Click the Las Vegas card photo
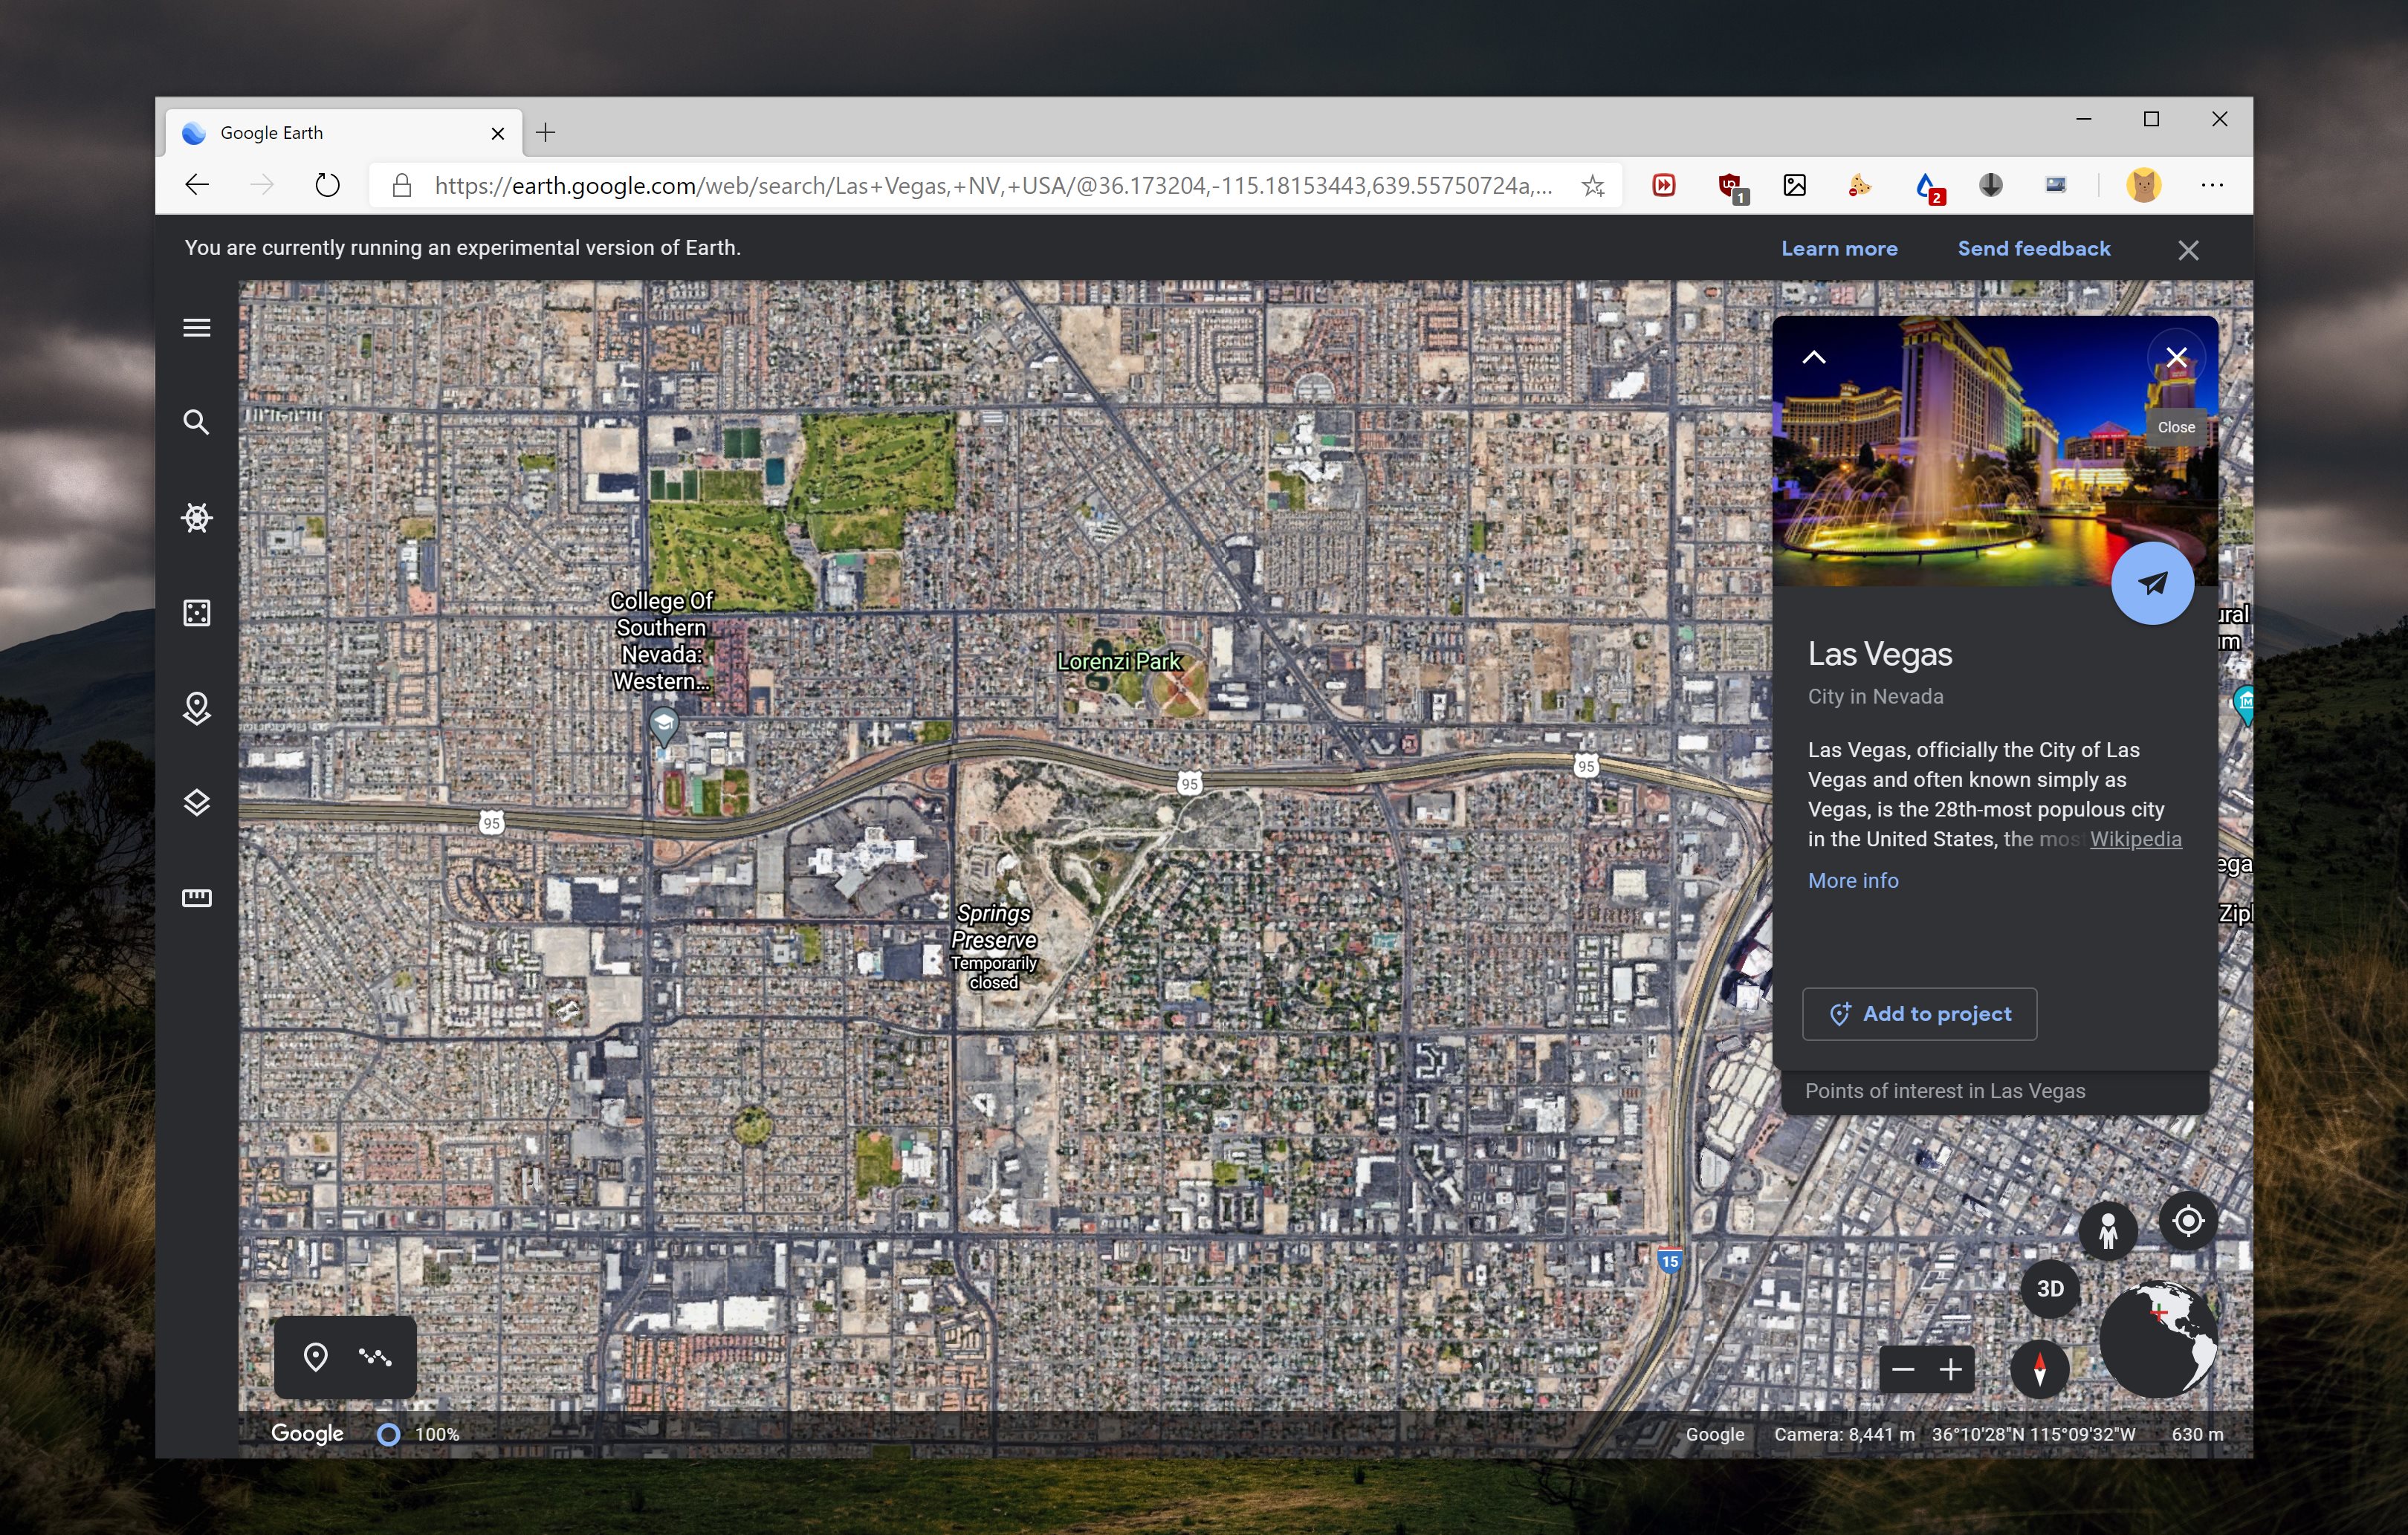 coord(1995,451)
